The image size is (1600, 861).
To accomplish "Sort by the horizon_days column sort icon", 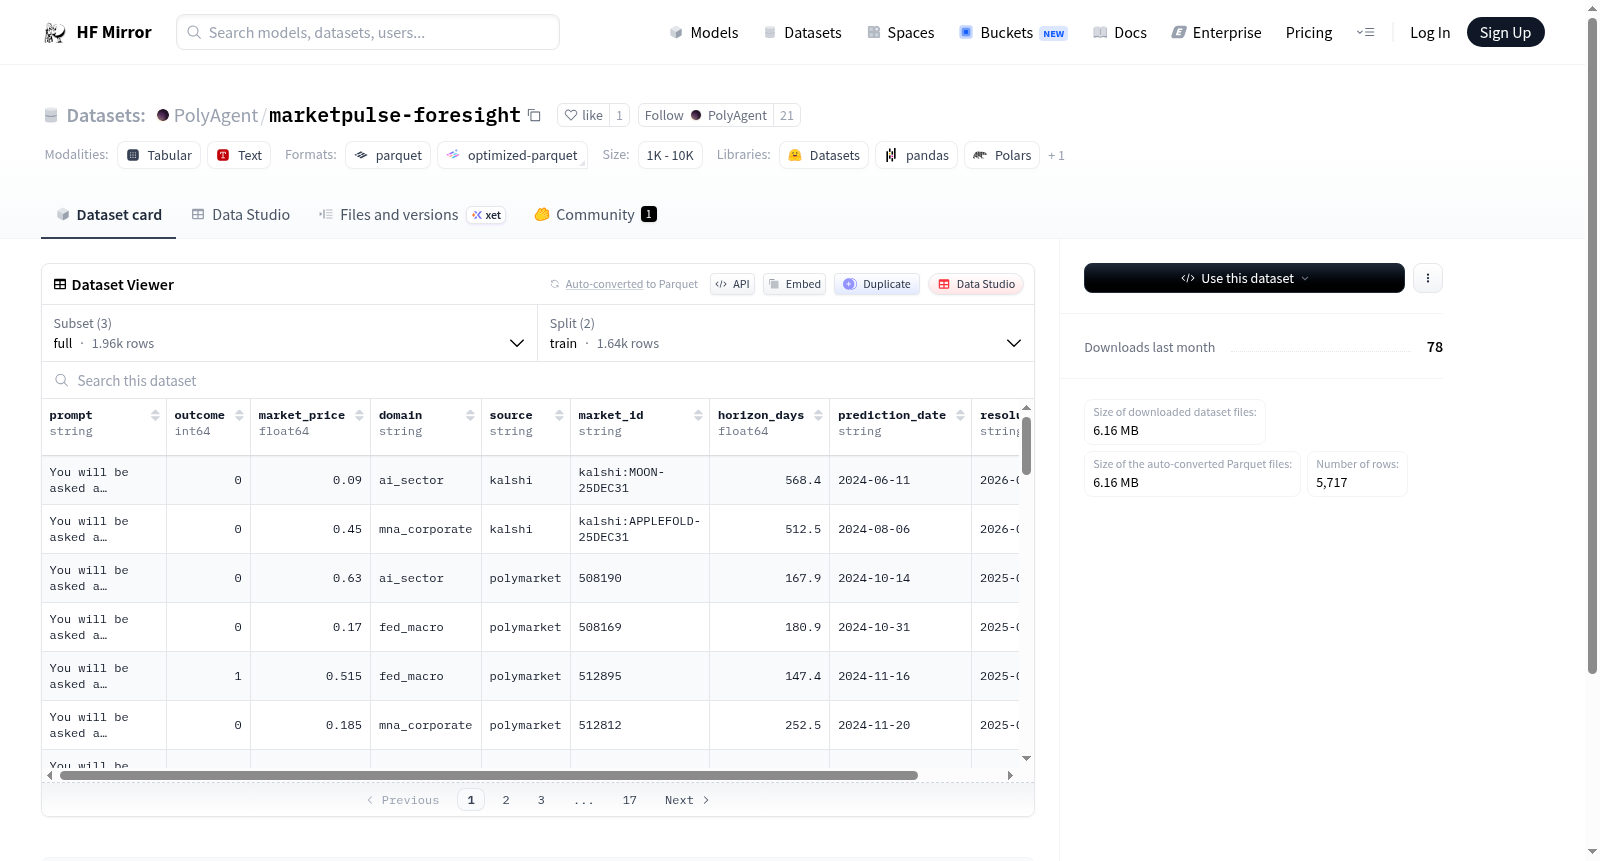I will coord(818,415).
